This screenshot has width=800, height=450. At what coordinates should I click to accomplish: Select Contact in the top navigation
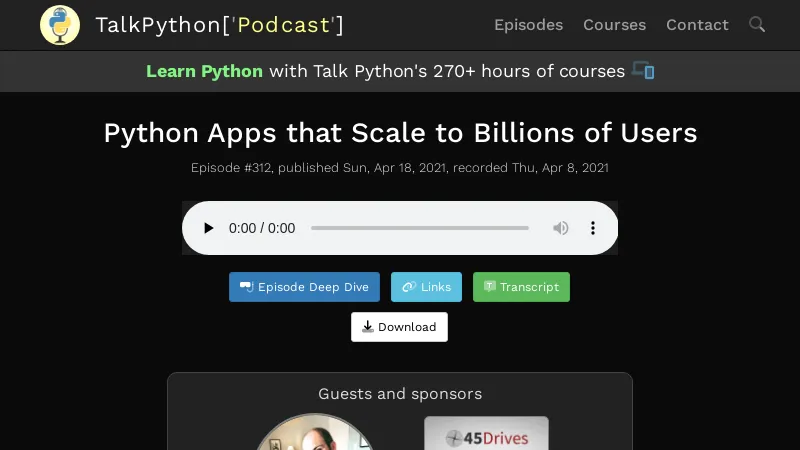click(x=697, y=25)
